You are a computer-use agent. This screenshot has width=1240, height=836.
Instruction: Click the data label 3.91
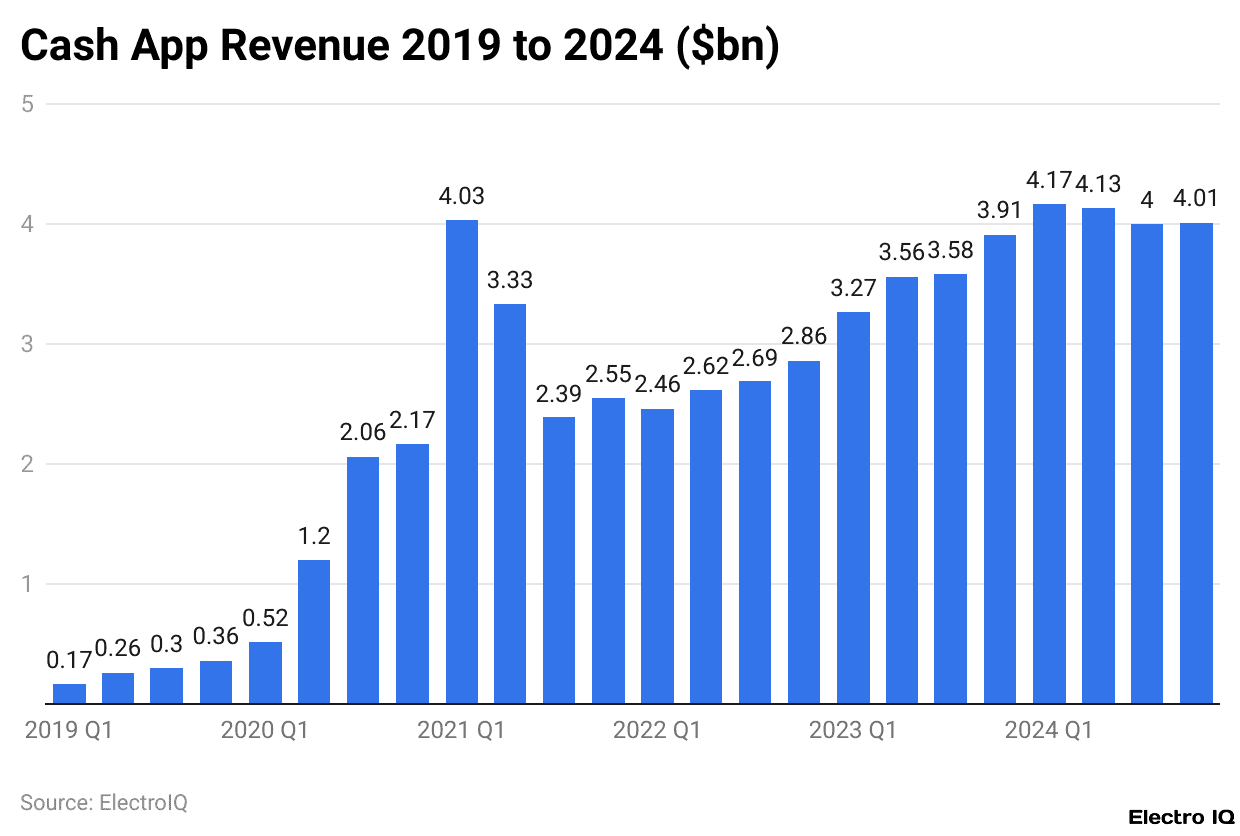point(997,211)
